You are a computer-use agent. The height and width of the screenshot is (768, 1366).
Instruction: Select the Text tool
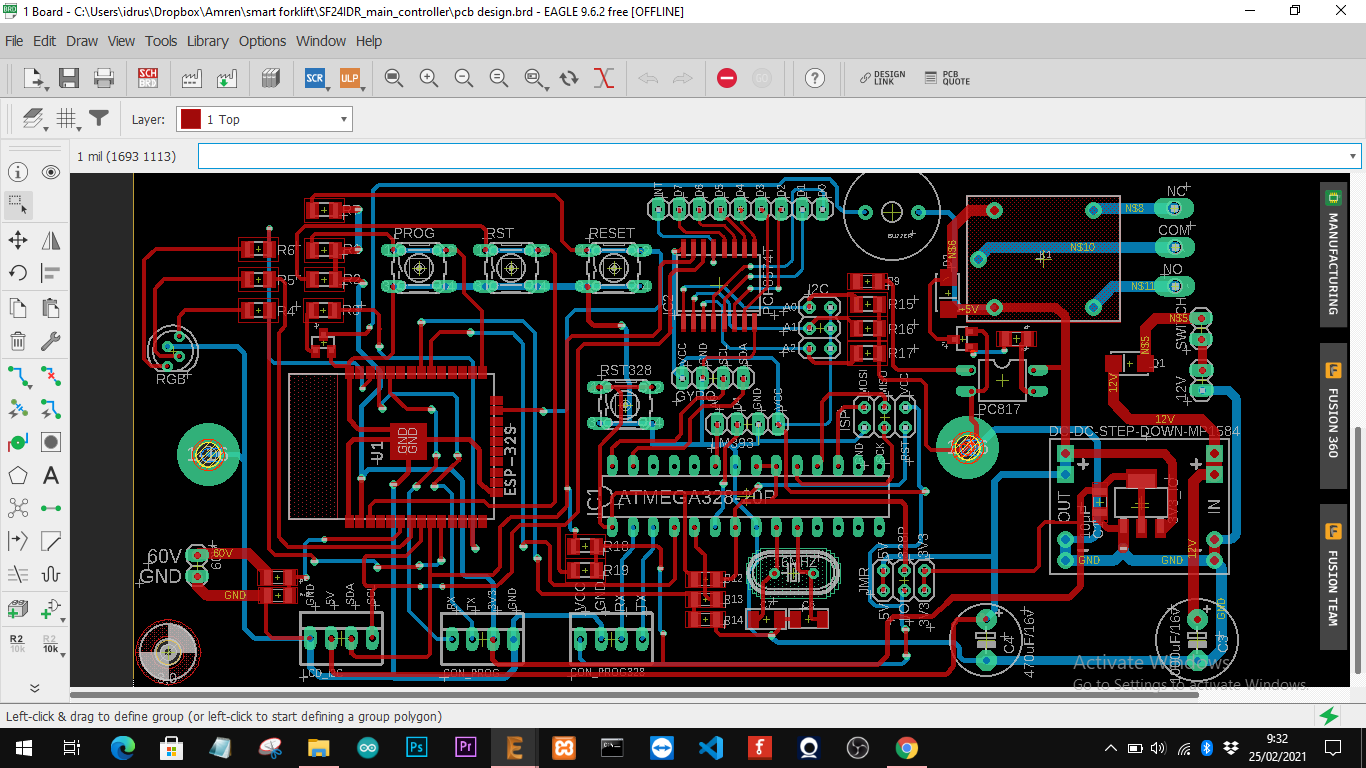pos(51,476)
